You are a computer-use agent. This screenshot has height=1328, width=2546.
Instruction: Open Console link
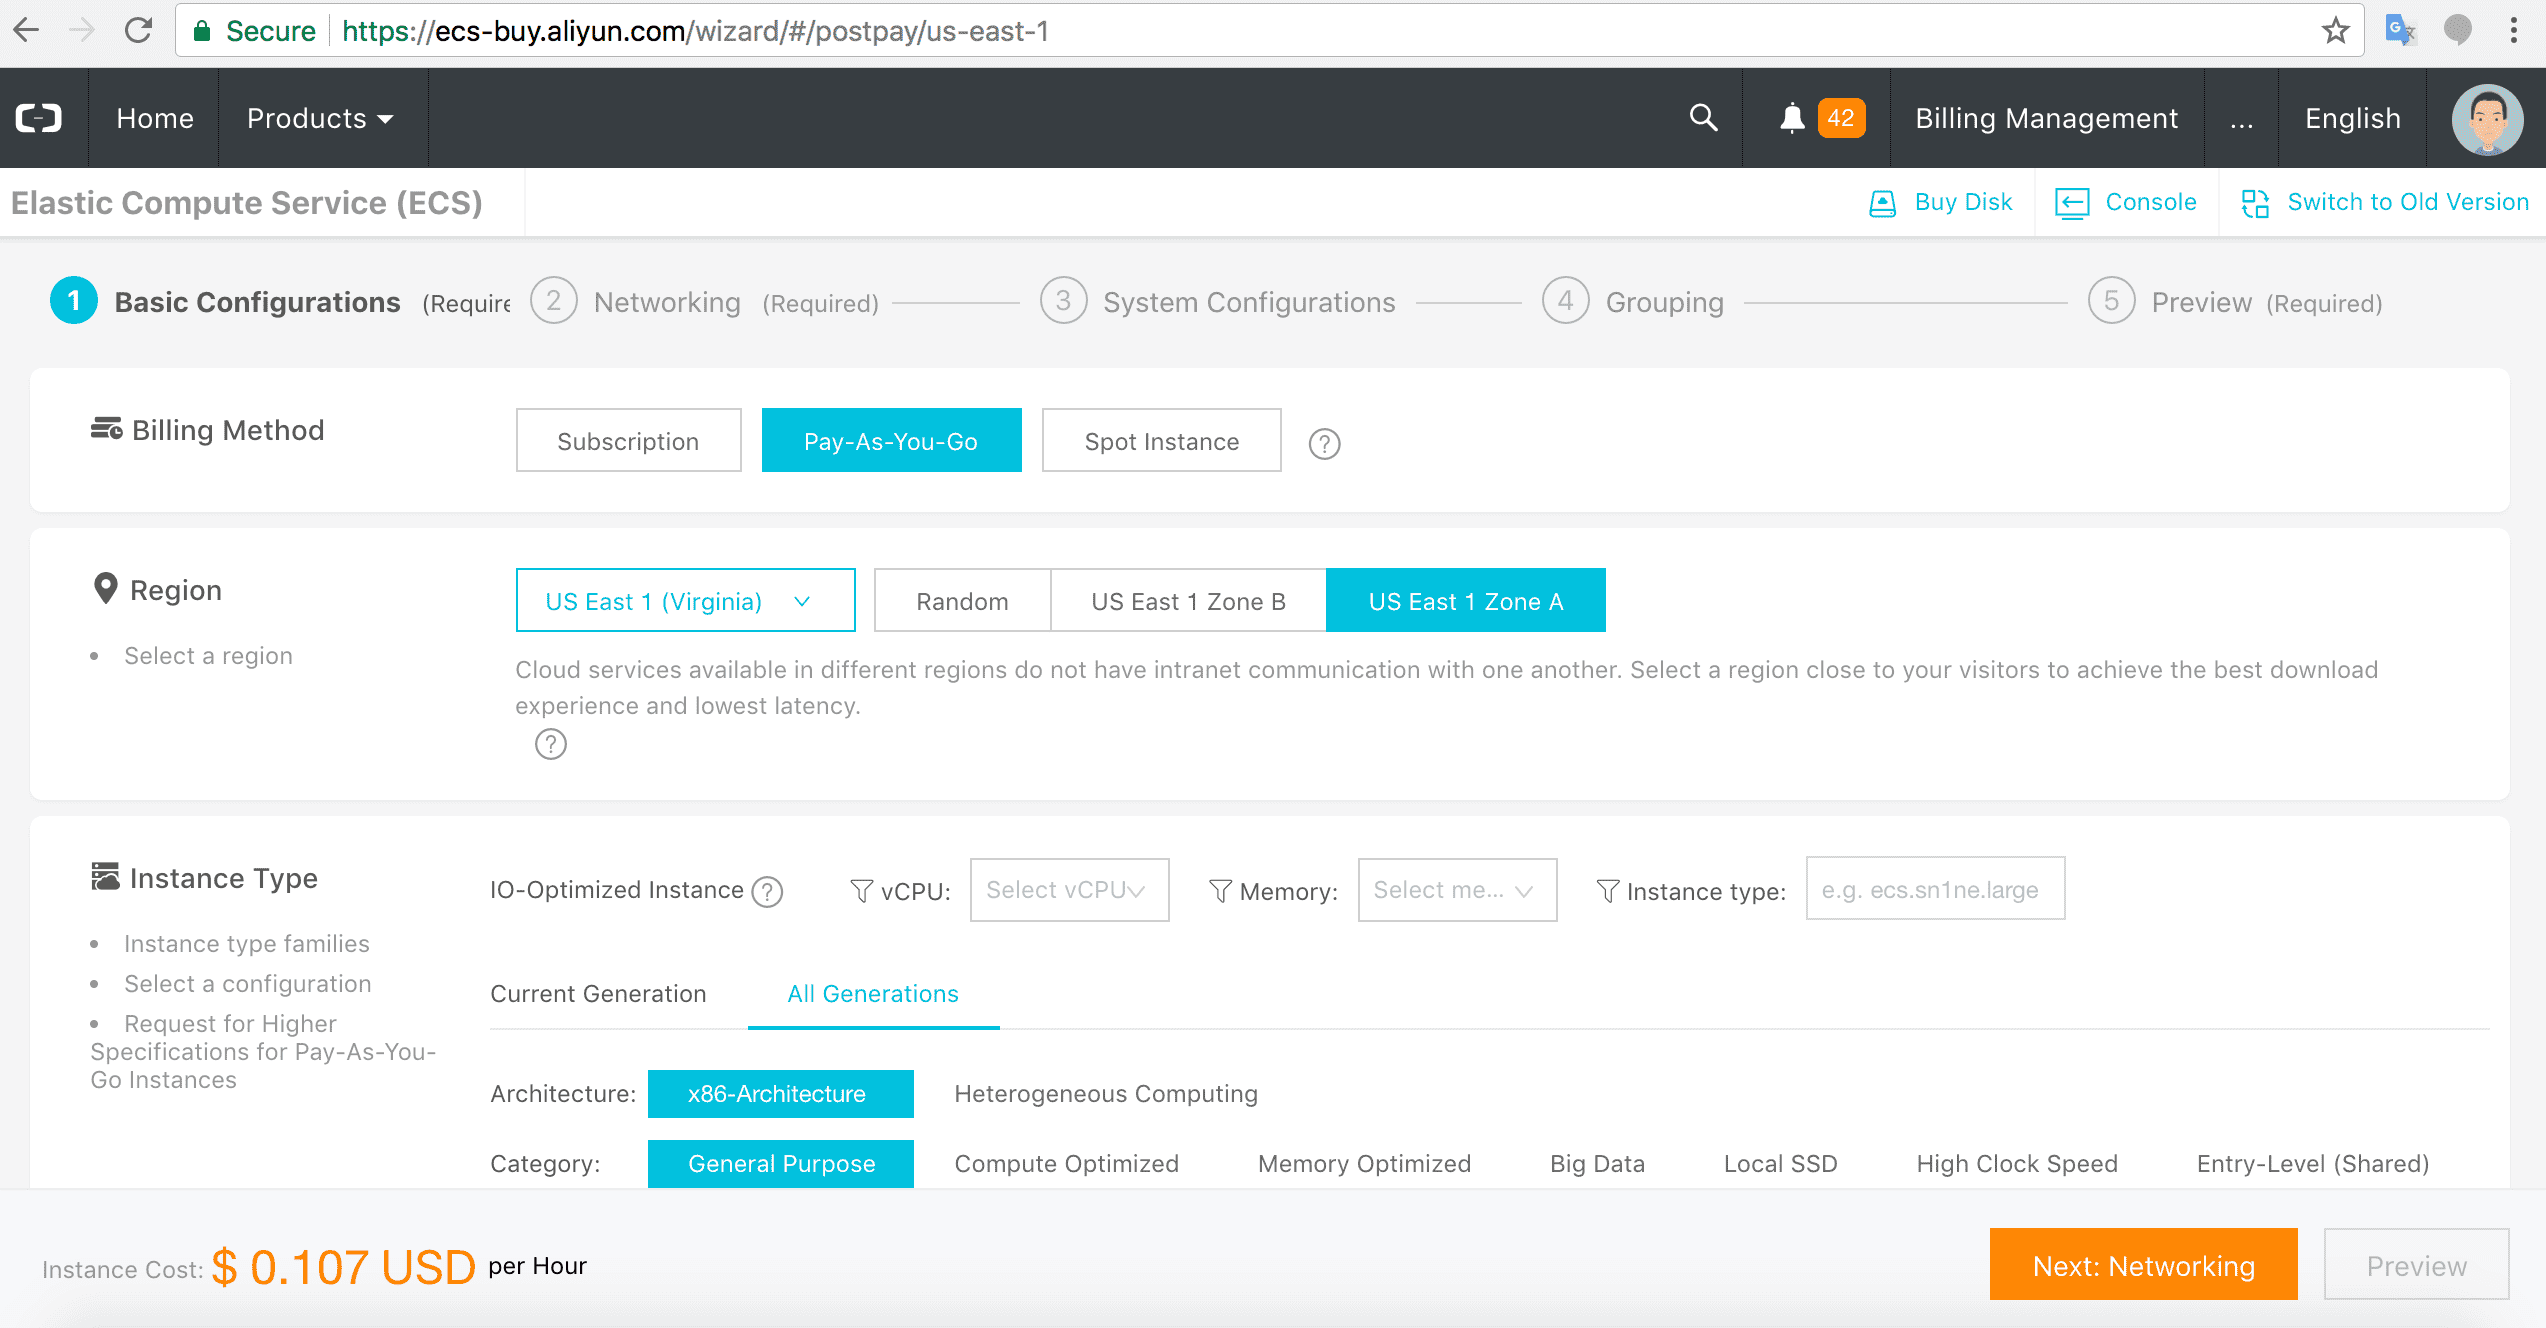pos(2127,202)
